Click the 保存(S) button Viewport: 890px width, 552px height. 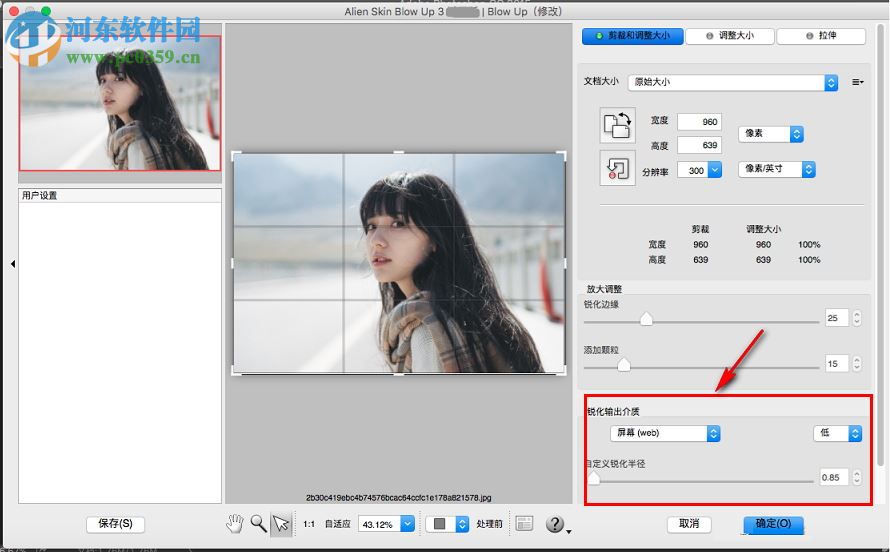(115, 524)
